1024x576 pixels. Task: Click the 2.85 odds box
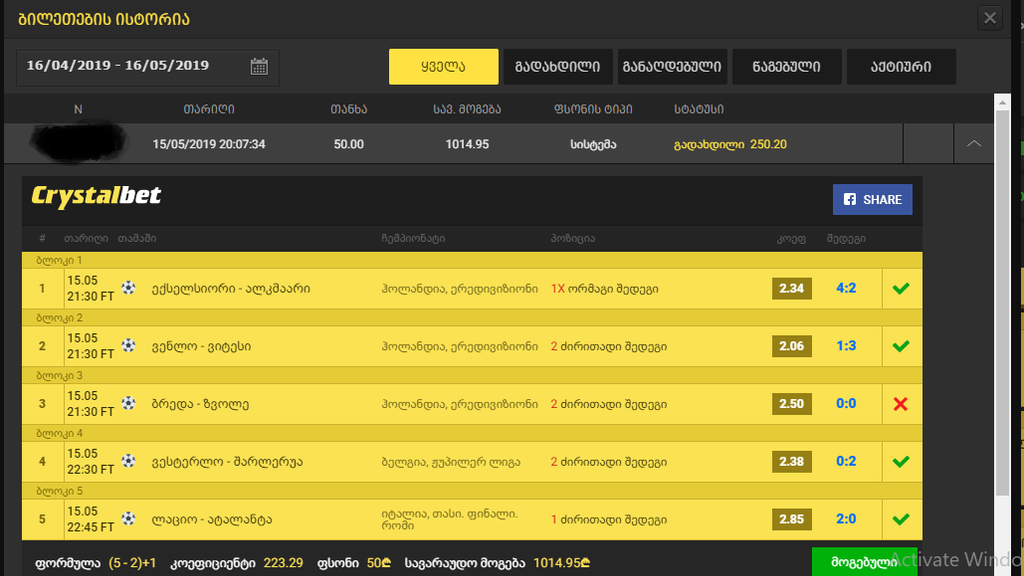tap(792, 520)
